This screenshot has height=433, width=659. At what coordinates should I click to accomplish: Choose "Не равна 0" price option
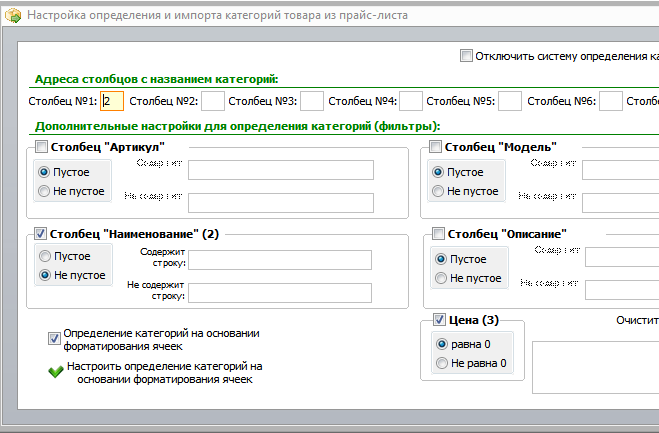point(441,363)
